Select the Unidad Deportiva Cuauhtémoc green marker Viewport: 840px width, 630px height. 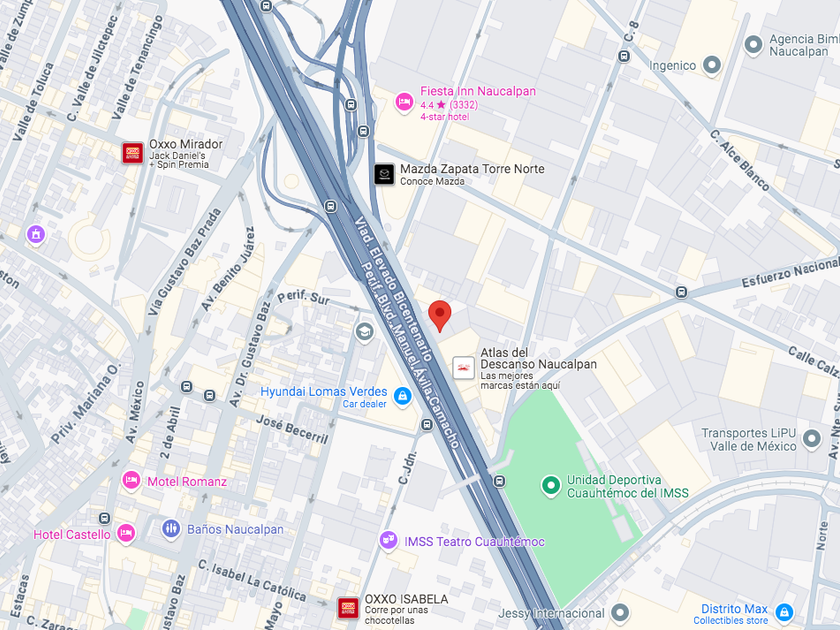[550, 486]
